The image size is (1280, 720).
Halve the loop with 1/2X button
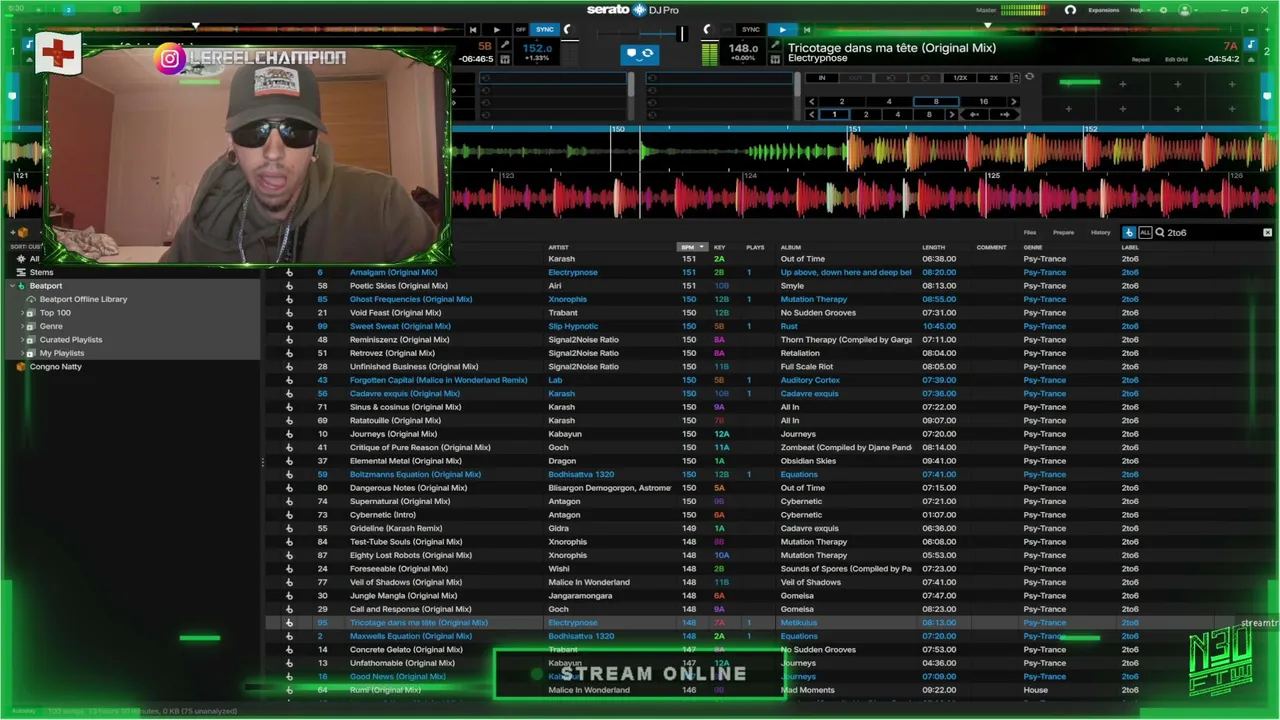click(x=960, y=78)
